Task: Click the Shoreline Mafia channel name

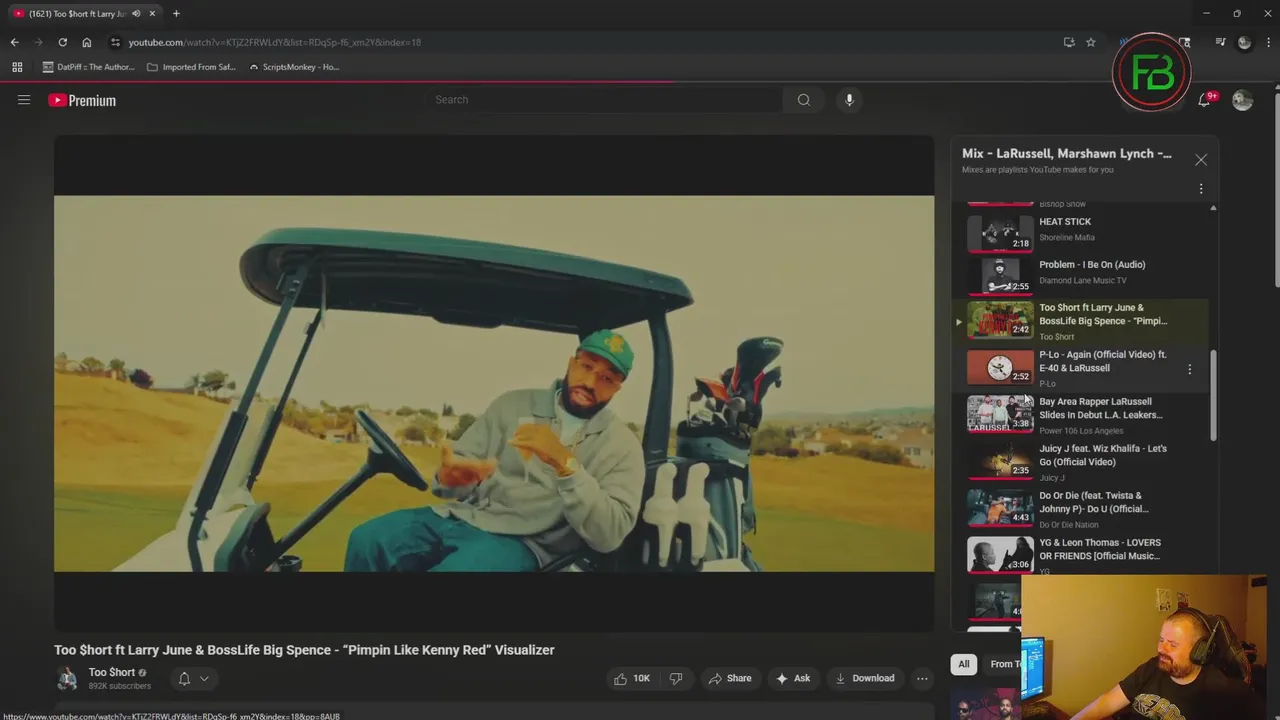Action: [1067, 238]
